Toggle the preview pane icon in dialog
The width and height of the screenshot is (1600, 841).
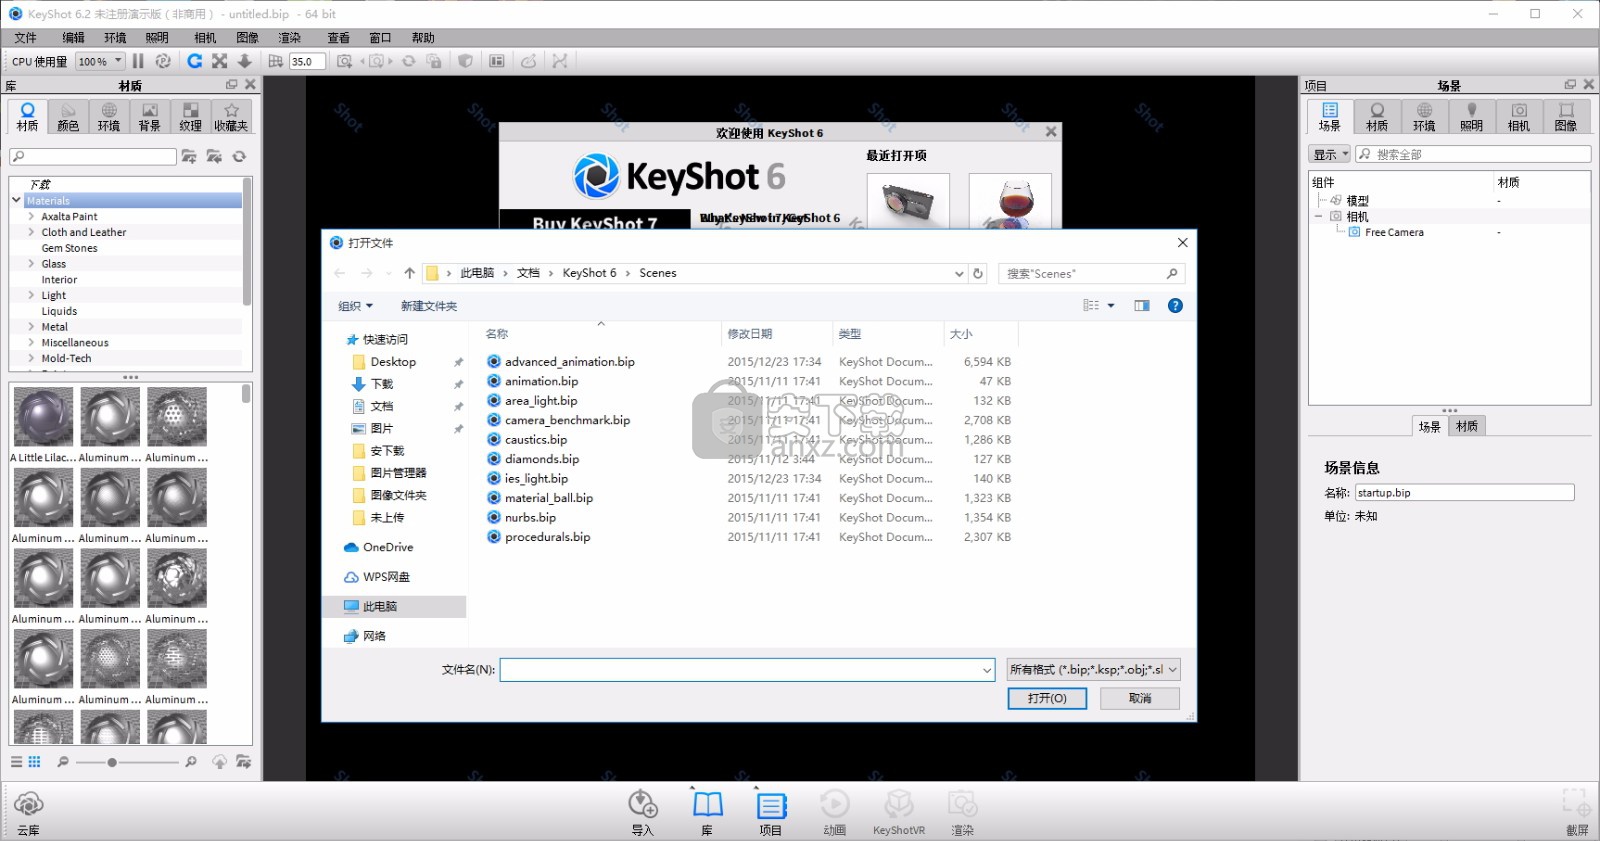[x=1142, y=306]
